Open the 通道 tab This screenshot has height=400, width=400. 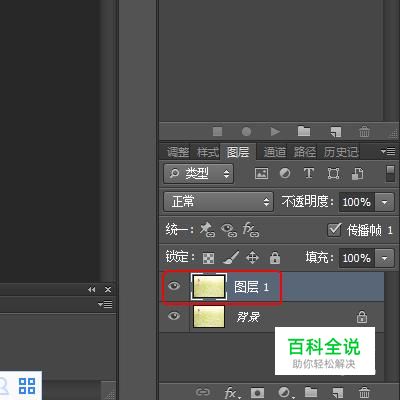click(275, 152)
